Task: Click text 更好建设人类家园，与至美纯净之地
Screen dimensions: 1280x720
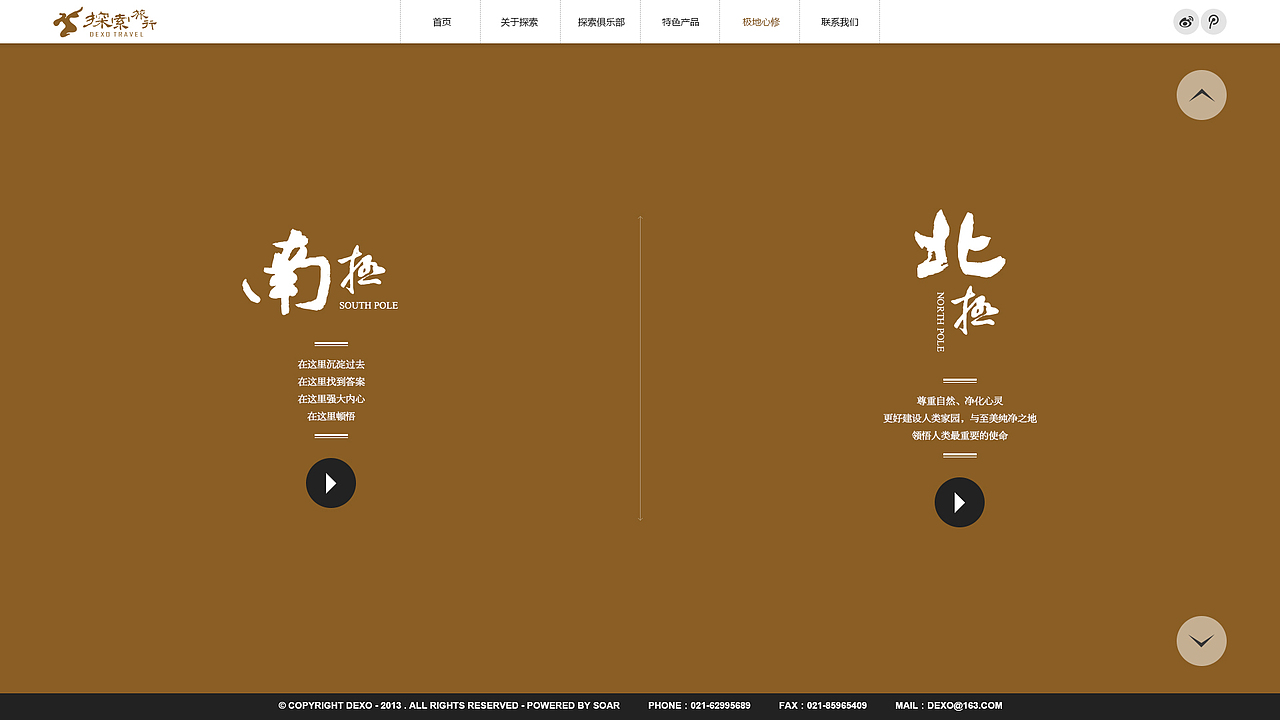Action: tap(960, 419)
